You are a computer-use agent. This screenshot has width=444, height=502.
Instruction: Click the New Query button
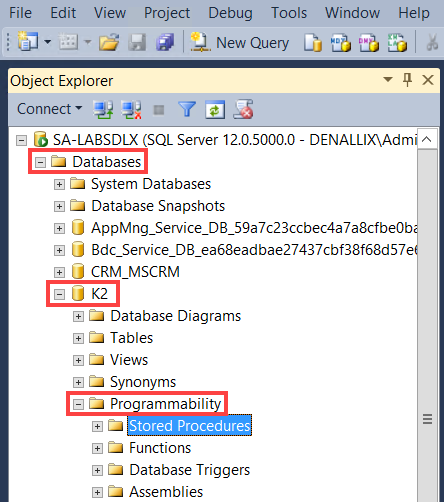point(239,42)
